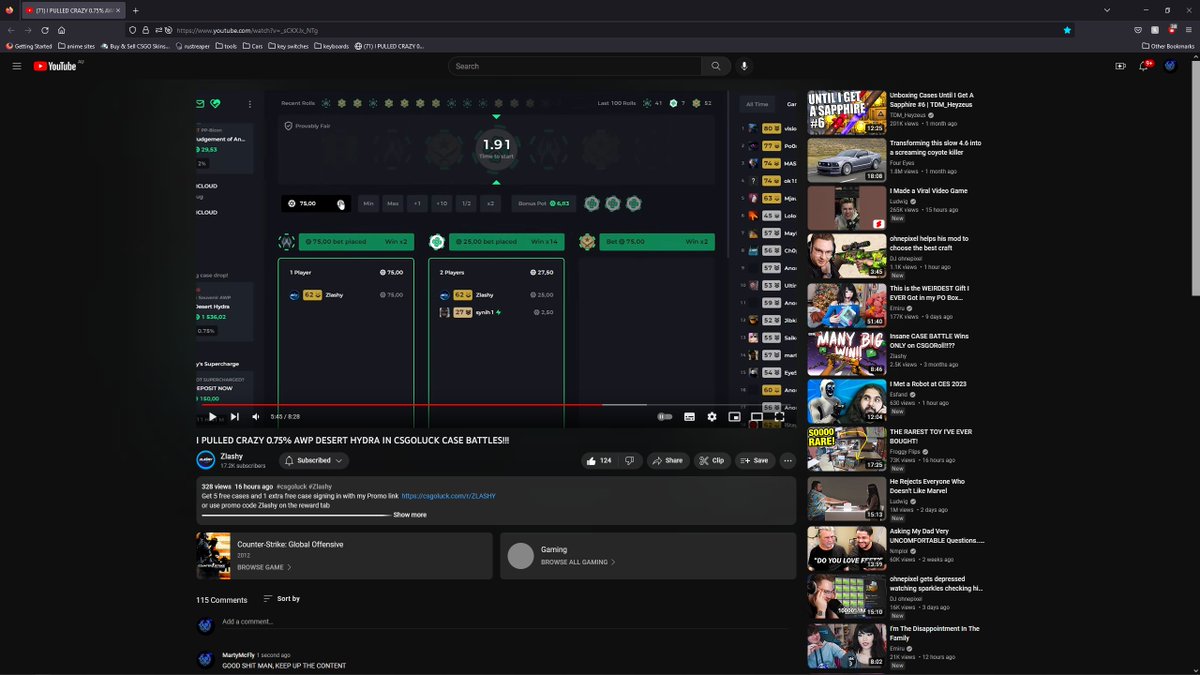Viewport: 1200px width, 675px height.
Task: Open 'He Rejects Everyone' Ludwig video
Action: (928, 485)
